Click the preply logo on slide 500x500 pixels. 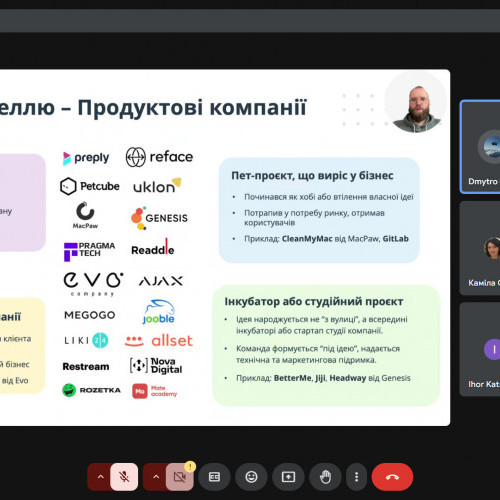(86, 158)
